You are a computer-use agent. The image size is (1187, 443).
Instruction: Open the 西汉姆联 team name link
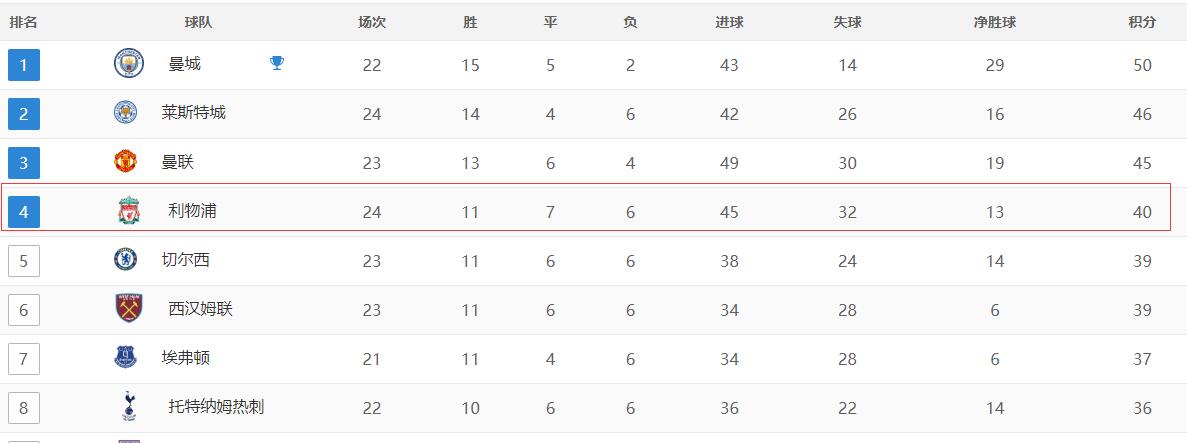tap(200, 309)
